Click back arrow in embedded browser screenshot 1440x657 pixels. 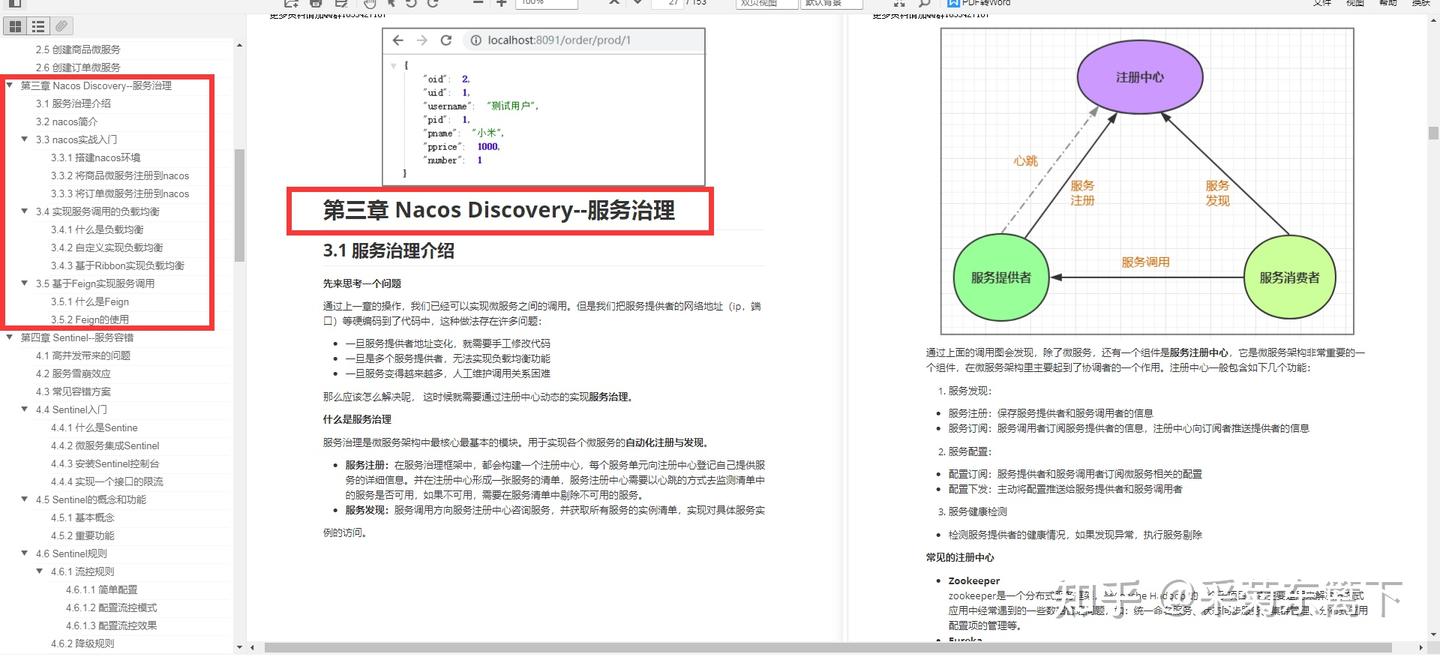[398, 41]
